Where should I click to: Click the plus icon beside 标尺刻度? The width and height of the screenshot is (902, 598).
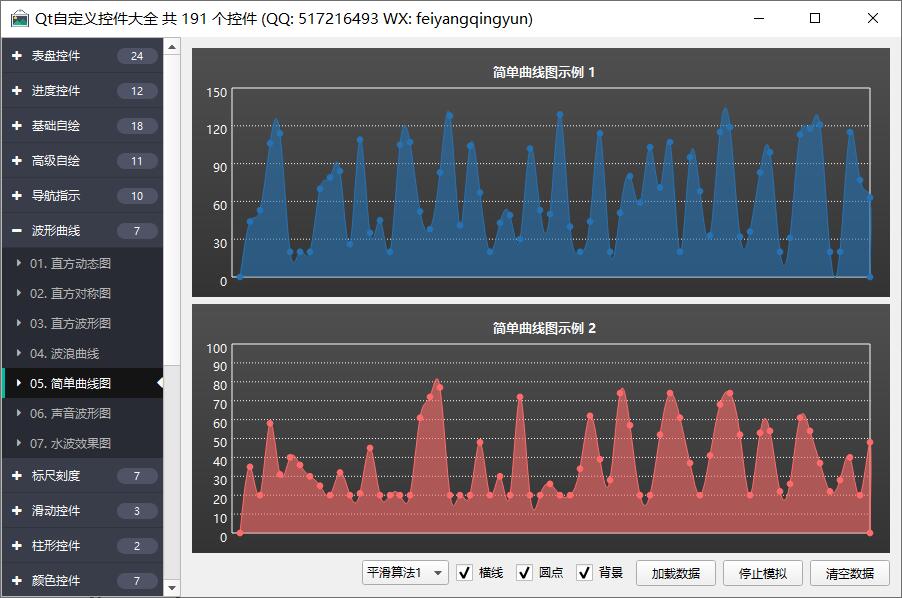point(16,476)
